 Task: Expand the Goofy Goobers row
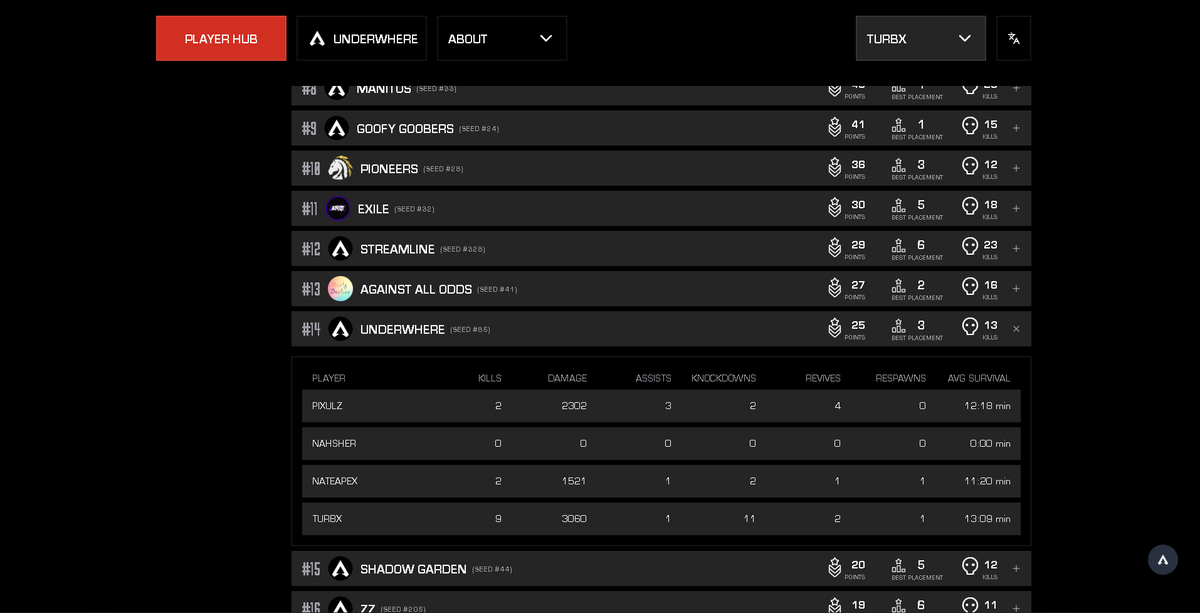(1016, 128)
